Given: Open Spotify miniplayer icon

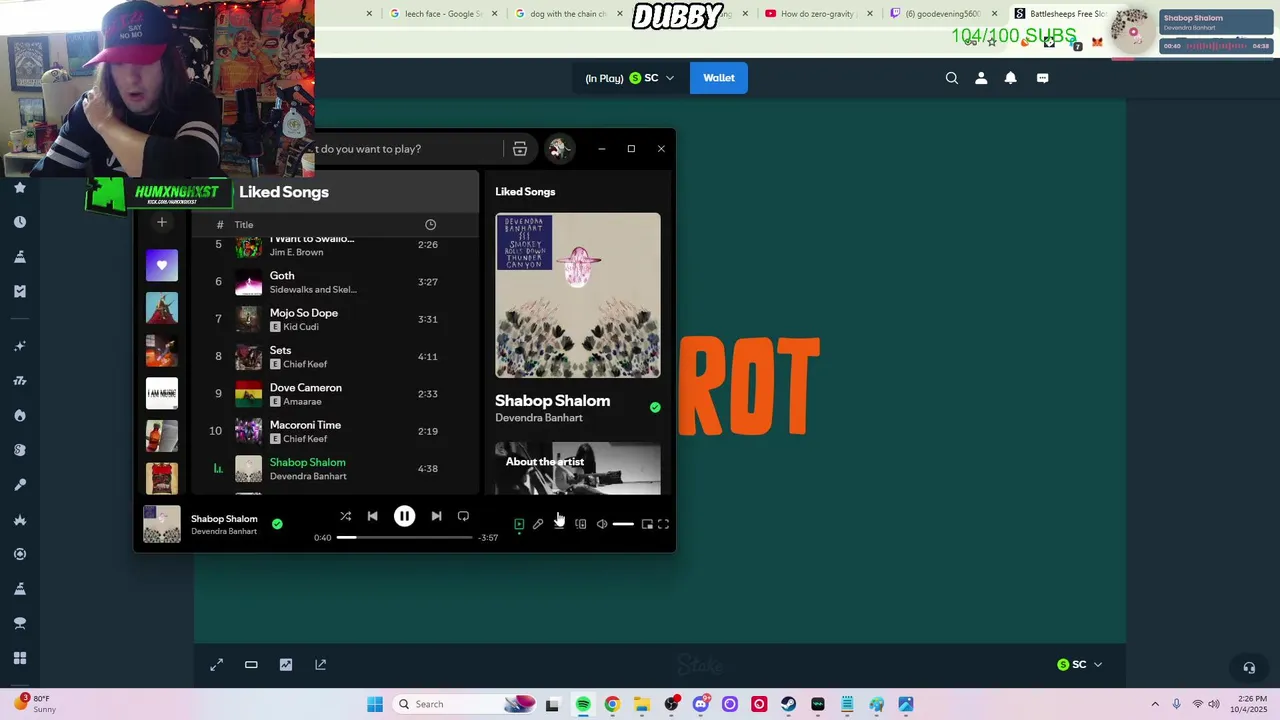Looking at the screenshot, I should tap(647, 524).
